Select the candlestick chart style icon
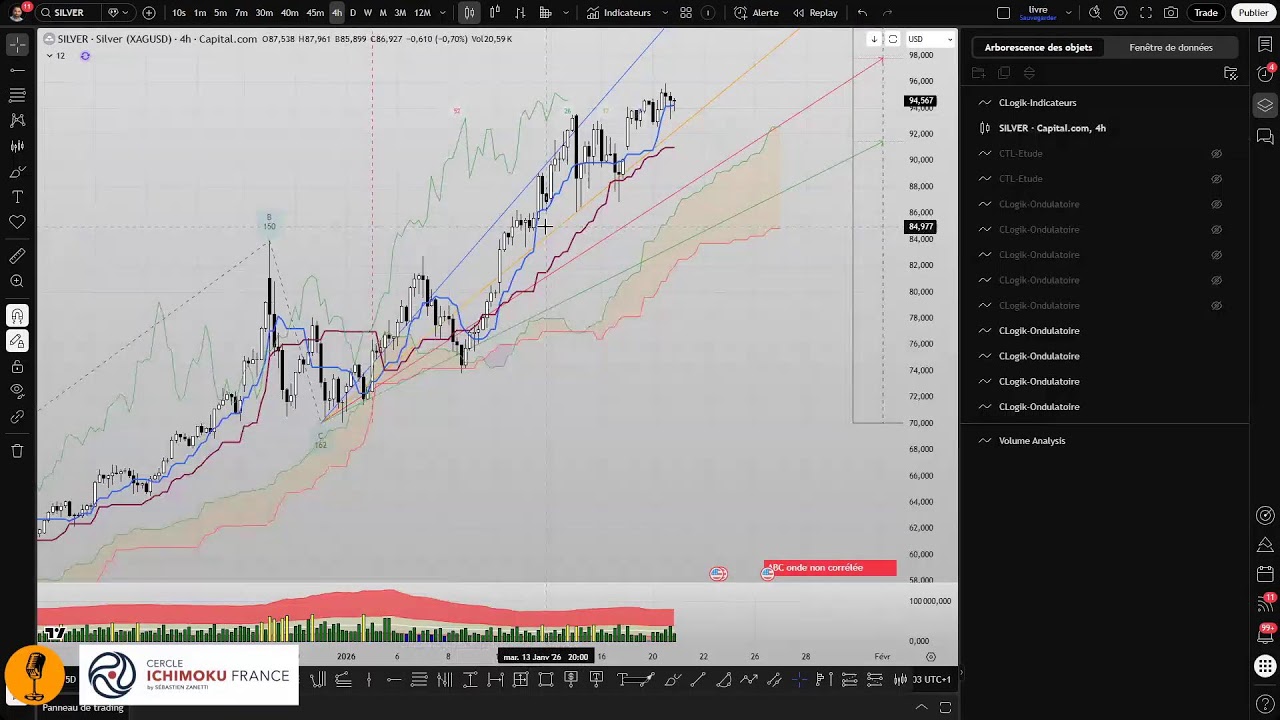This screenshot has width=1280, height=720. pos(468,13)
